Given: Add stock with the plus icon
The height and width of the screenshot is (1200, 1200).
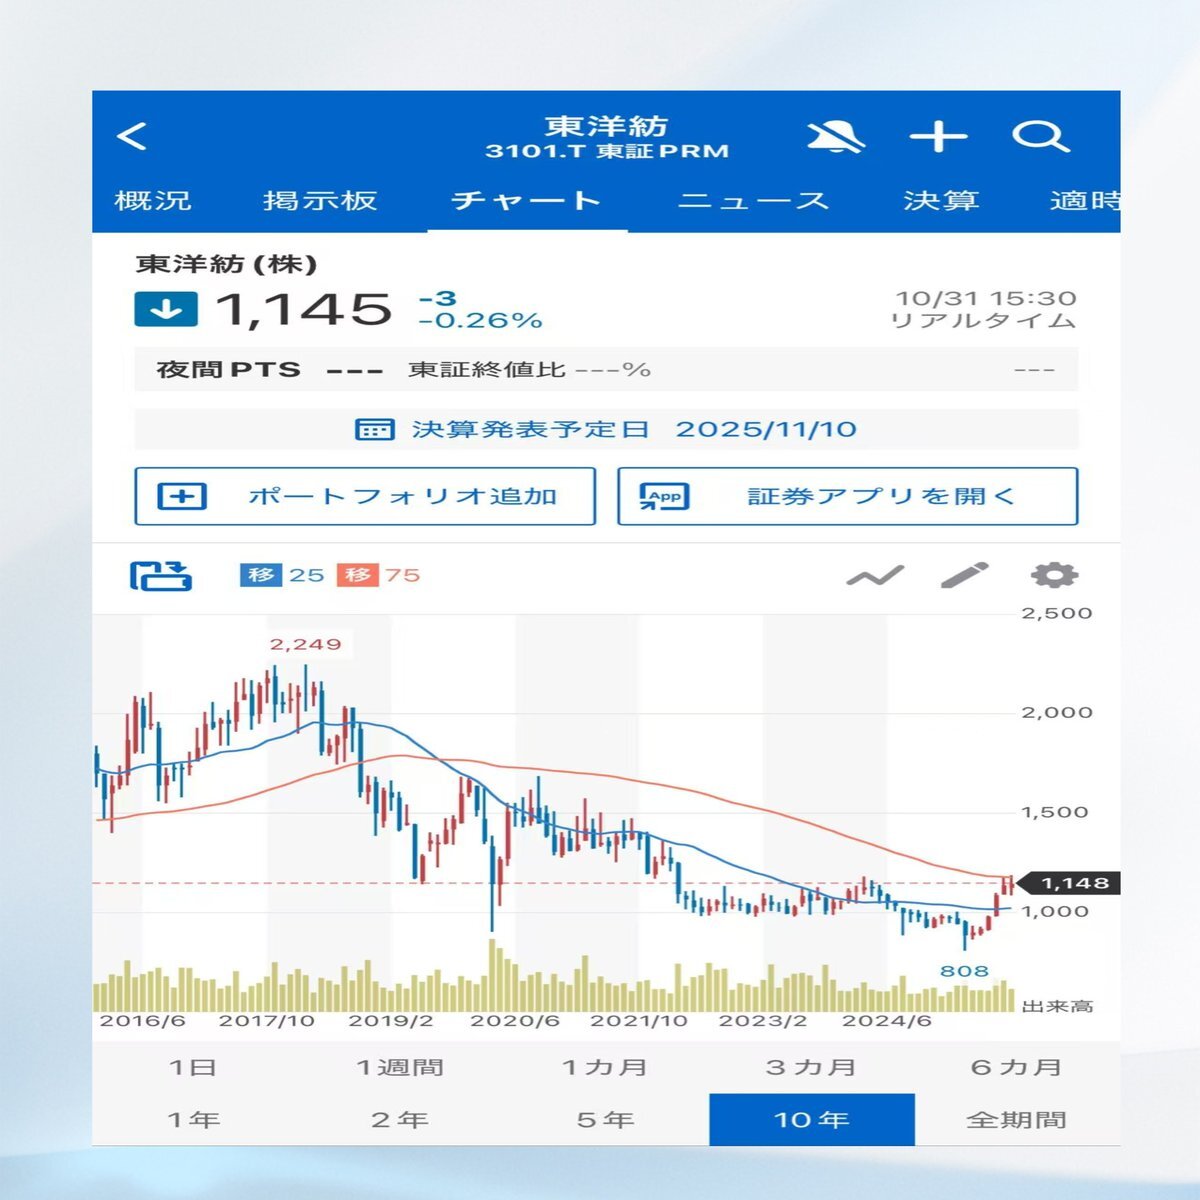Looking at the screenshot, I should [938, 137].
